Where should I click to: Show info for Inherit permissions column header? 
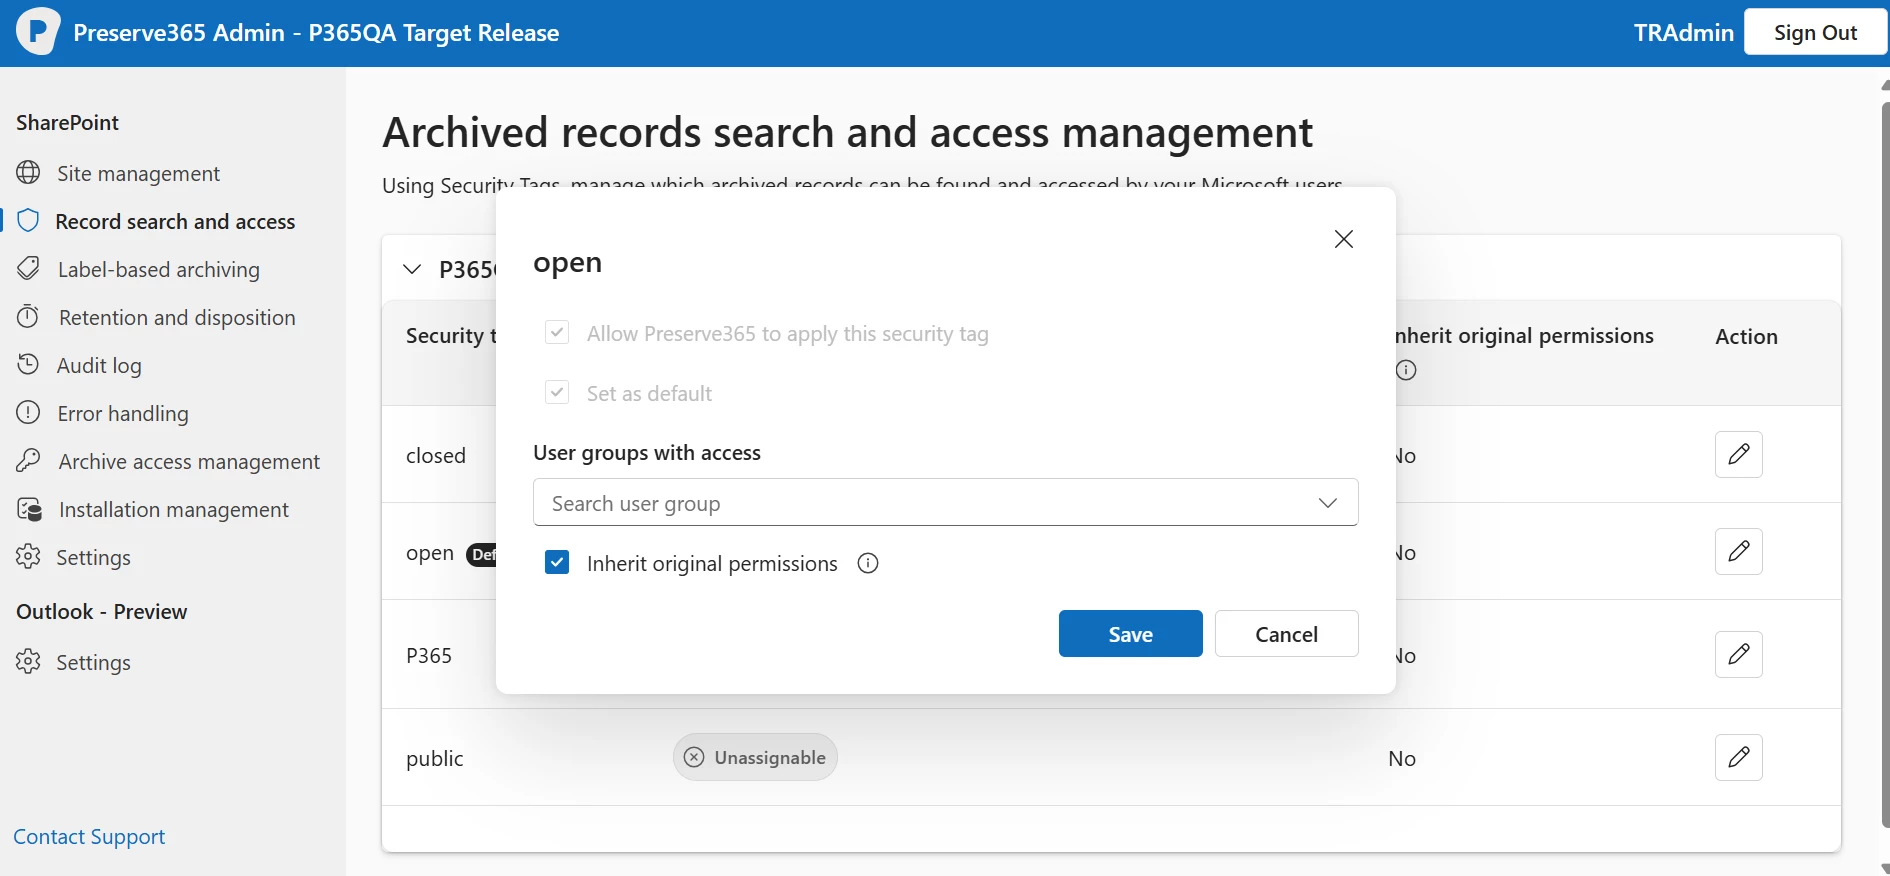click(1406, 370)
